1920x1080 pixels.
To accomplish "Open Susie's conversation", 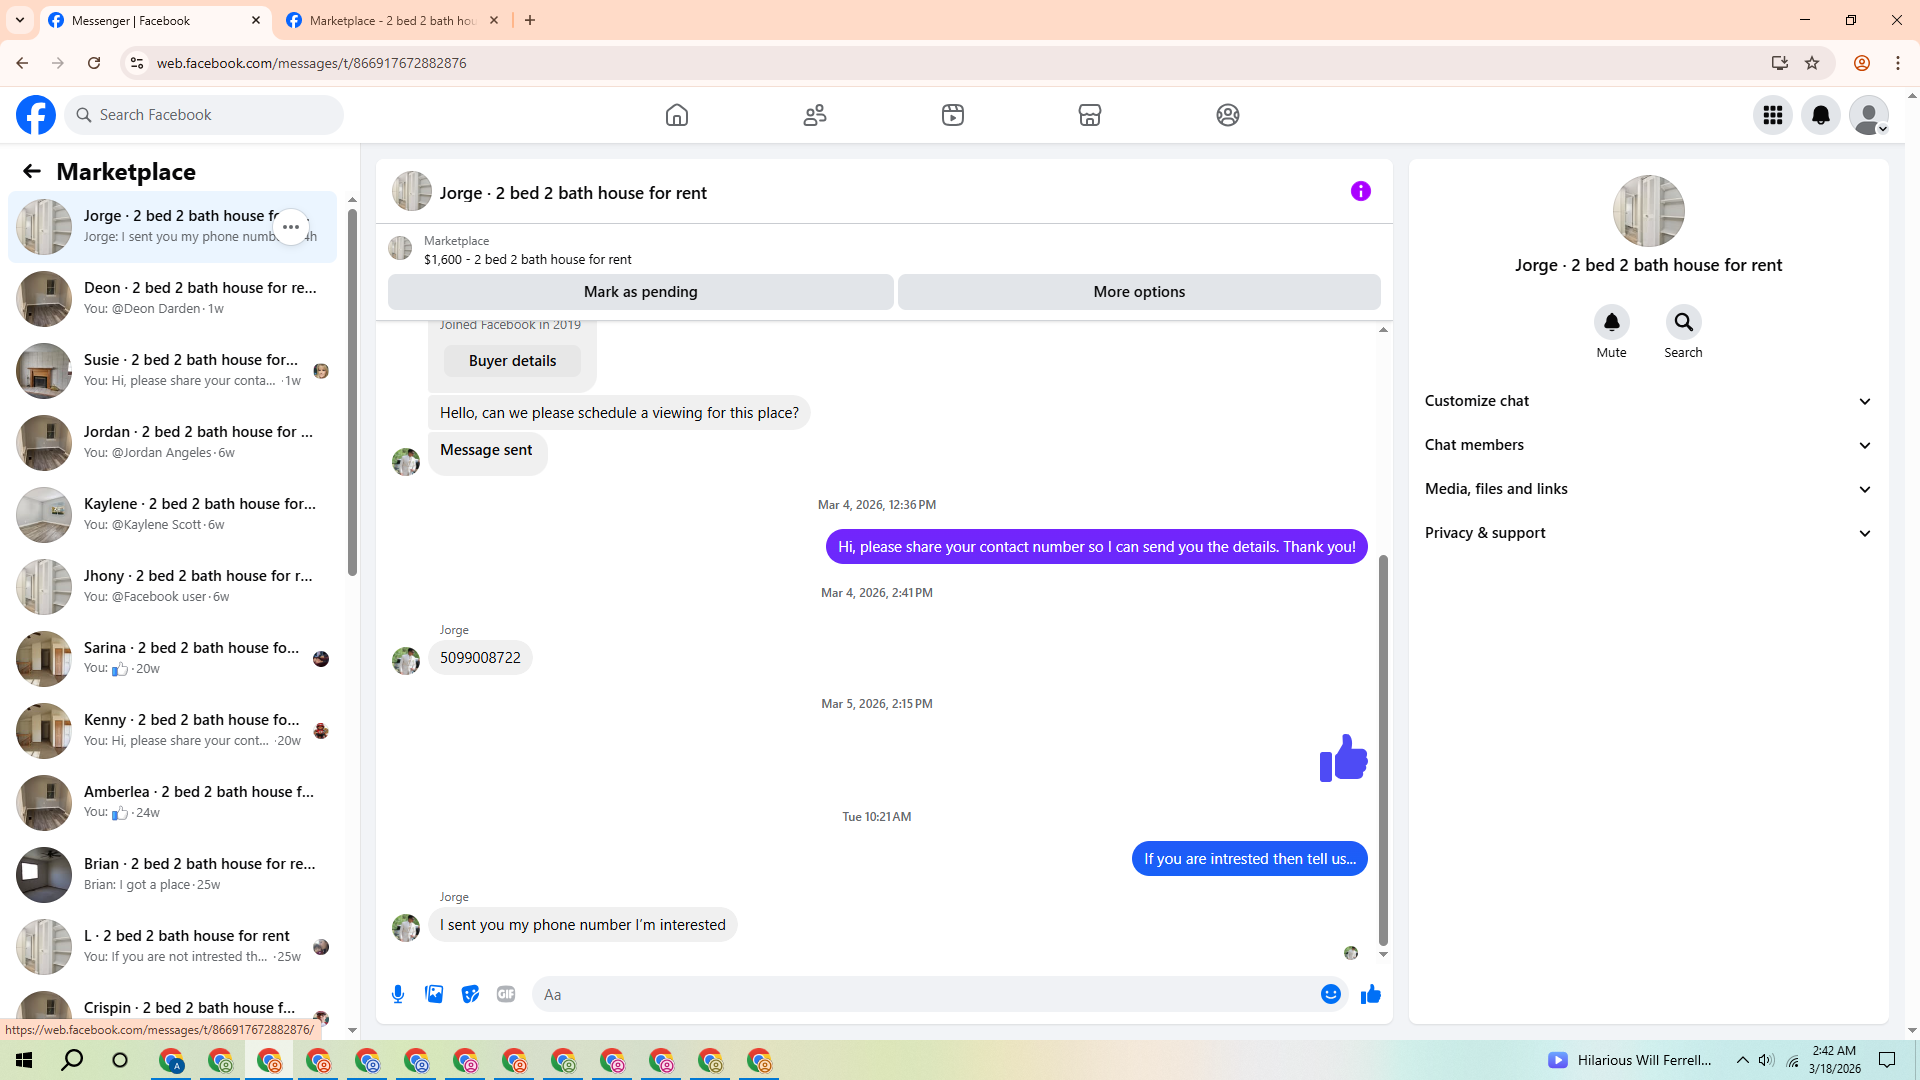I will 172,371.
